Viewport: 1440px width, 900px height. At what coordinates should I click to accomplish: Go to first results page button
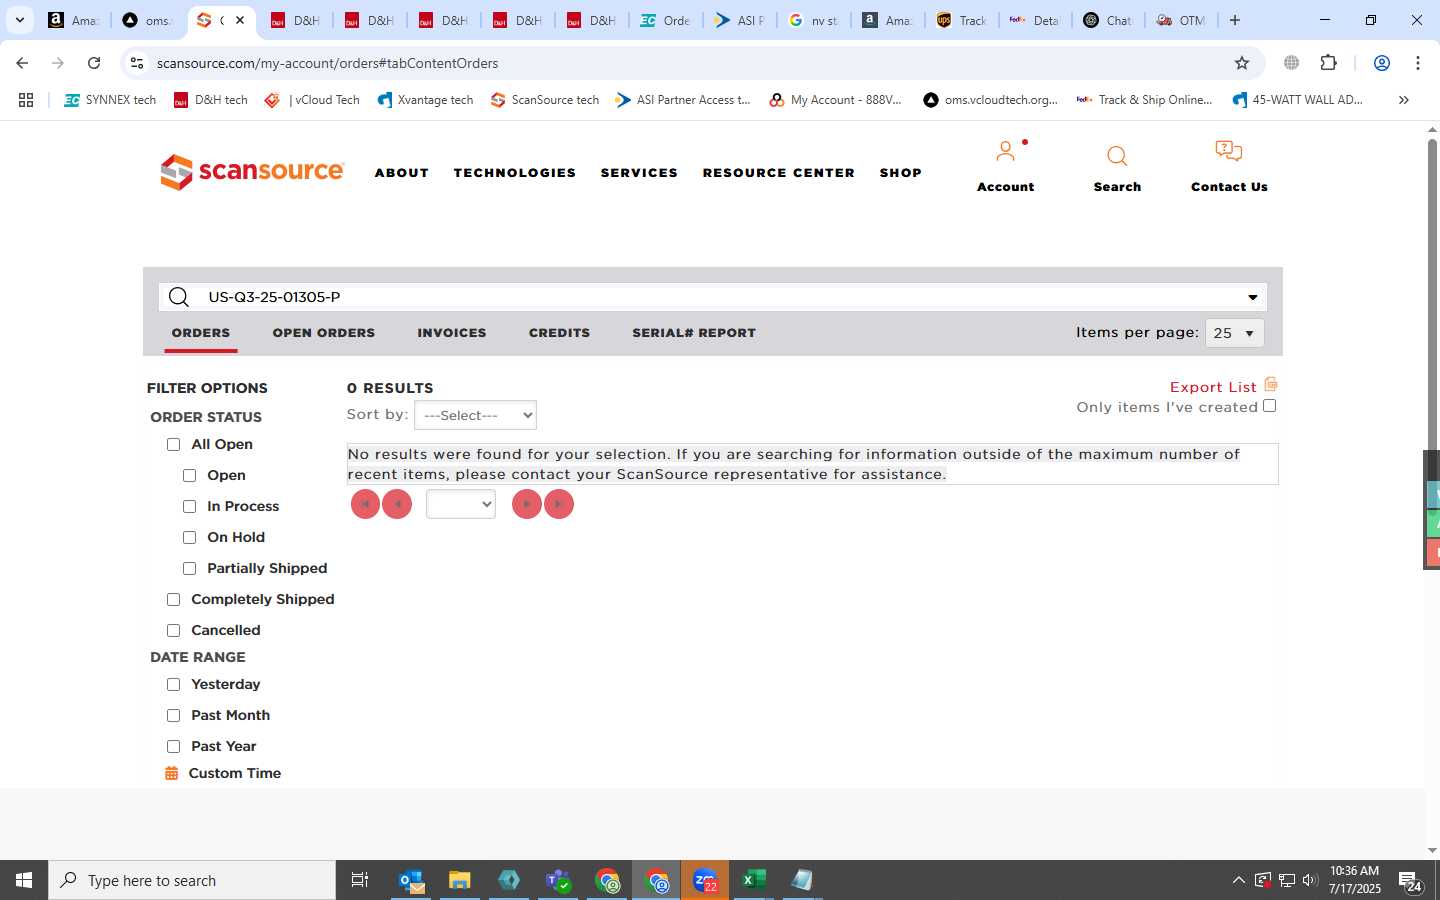click(365, 504)
